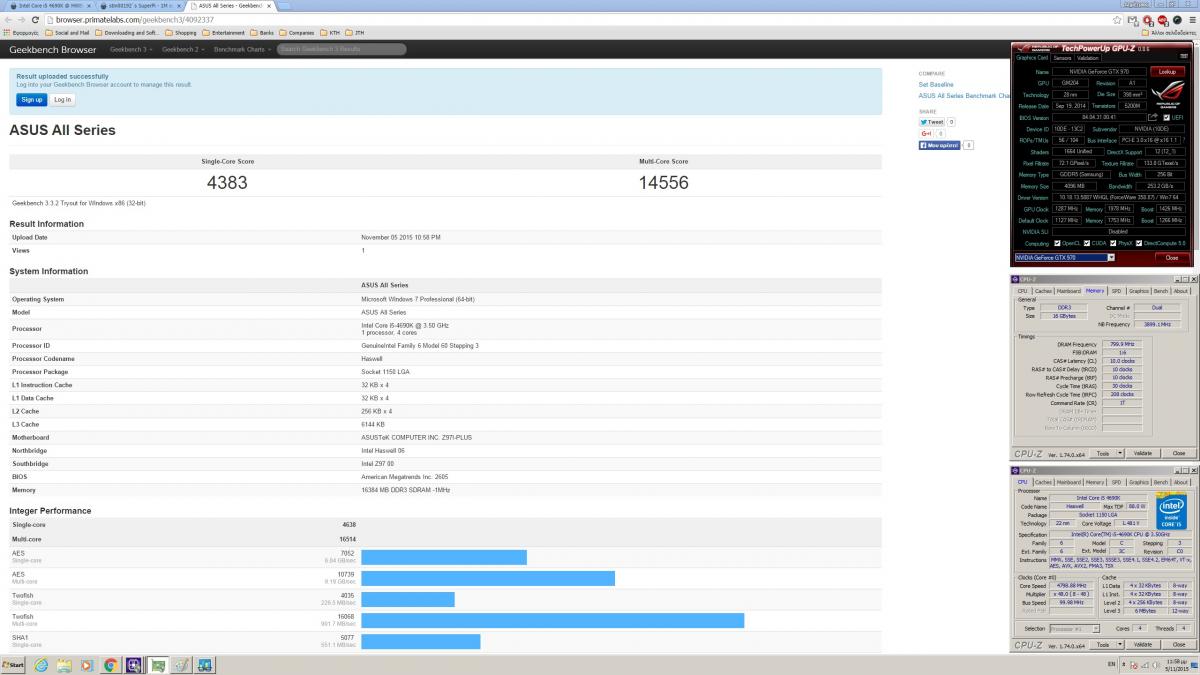Bookmark this page with the star icon
The image size is (1200, 675).
[x=1117, y=20]
